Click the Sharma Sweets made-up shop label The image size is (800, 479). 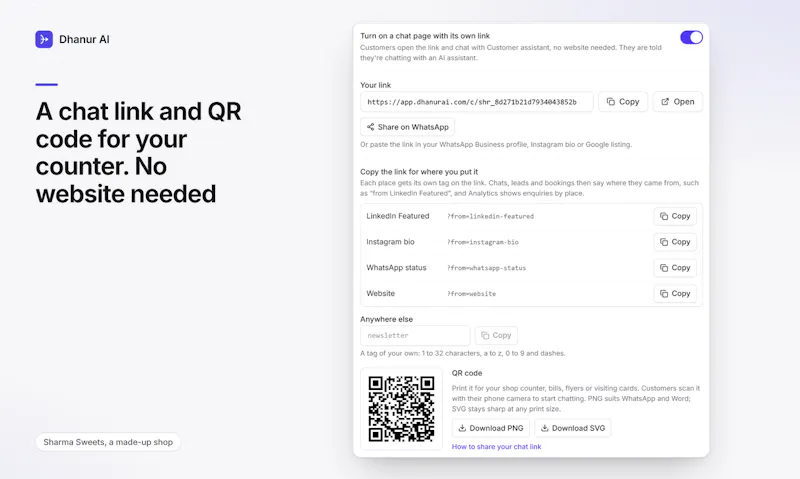click(x=108, y=442)
